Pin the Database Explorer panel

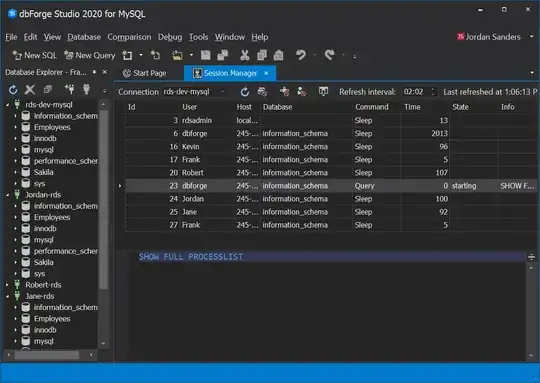click(x=94, y=72)
